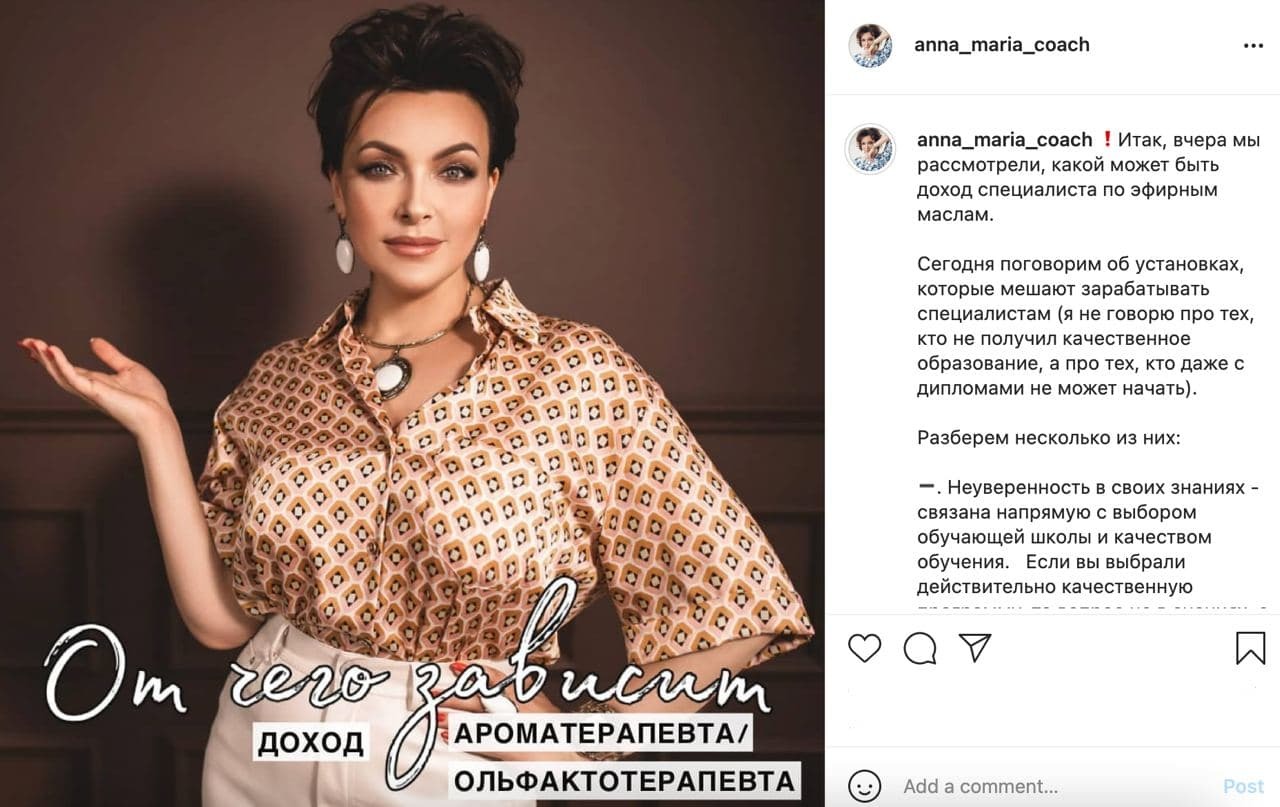Viewport: 1280px width, 807px height.
Task: Open comments via the speech bubble icon
Action: 920,648
